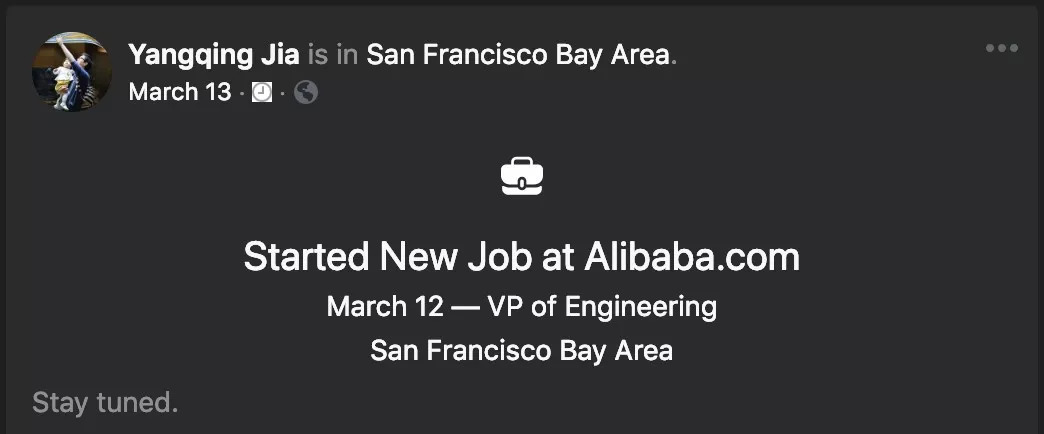Click the dash between date and title
The width and height of the screenshot is (1044, 434).
(x=465, y=306)
